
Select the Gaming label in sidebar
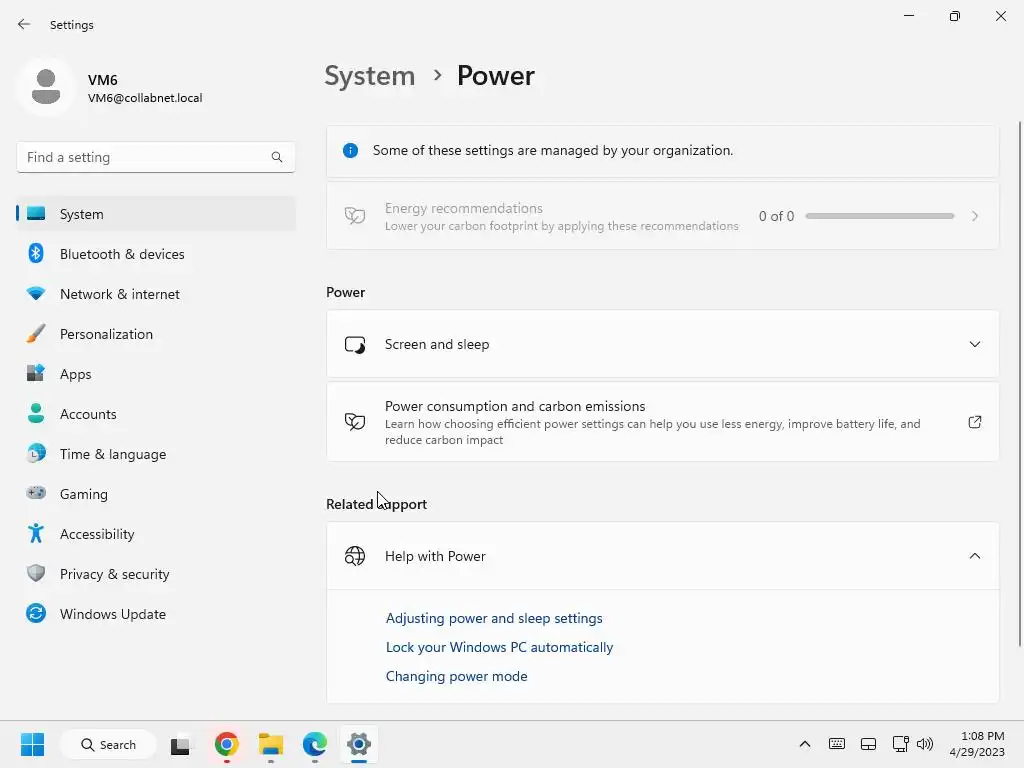[x=84, y=494]
